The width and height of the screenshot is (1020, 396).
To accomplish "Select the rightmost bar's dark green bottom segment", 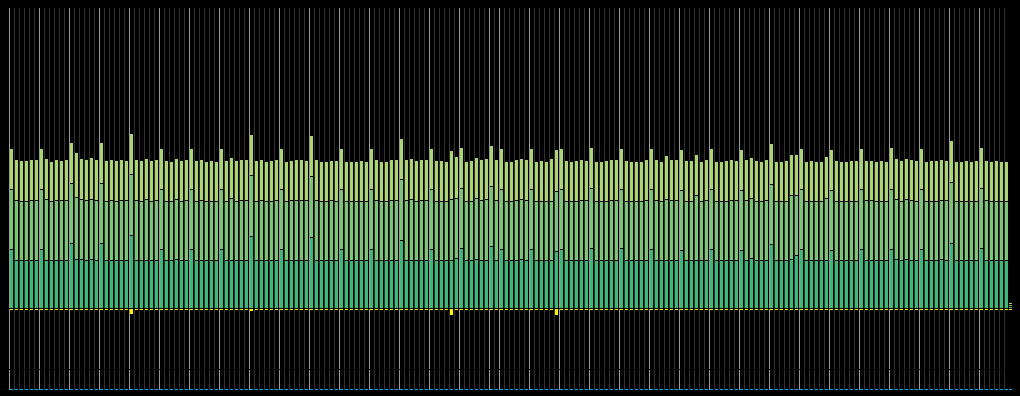I will click(x=1006, y=284).
